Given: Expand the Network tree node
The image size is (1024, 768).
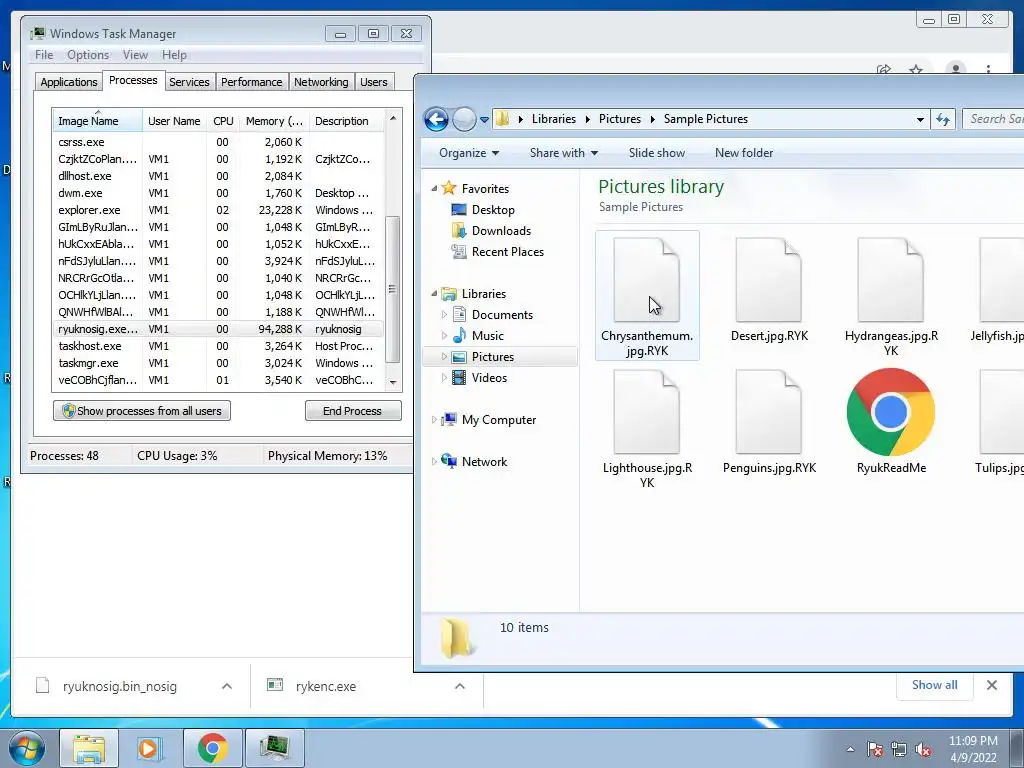Looking at the screenshot, I should click(434, 462).
